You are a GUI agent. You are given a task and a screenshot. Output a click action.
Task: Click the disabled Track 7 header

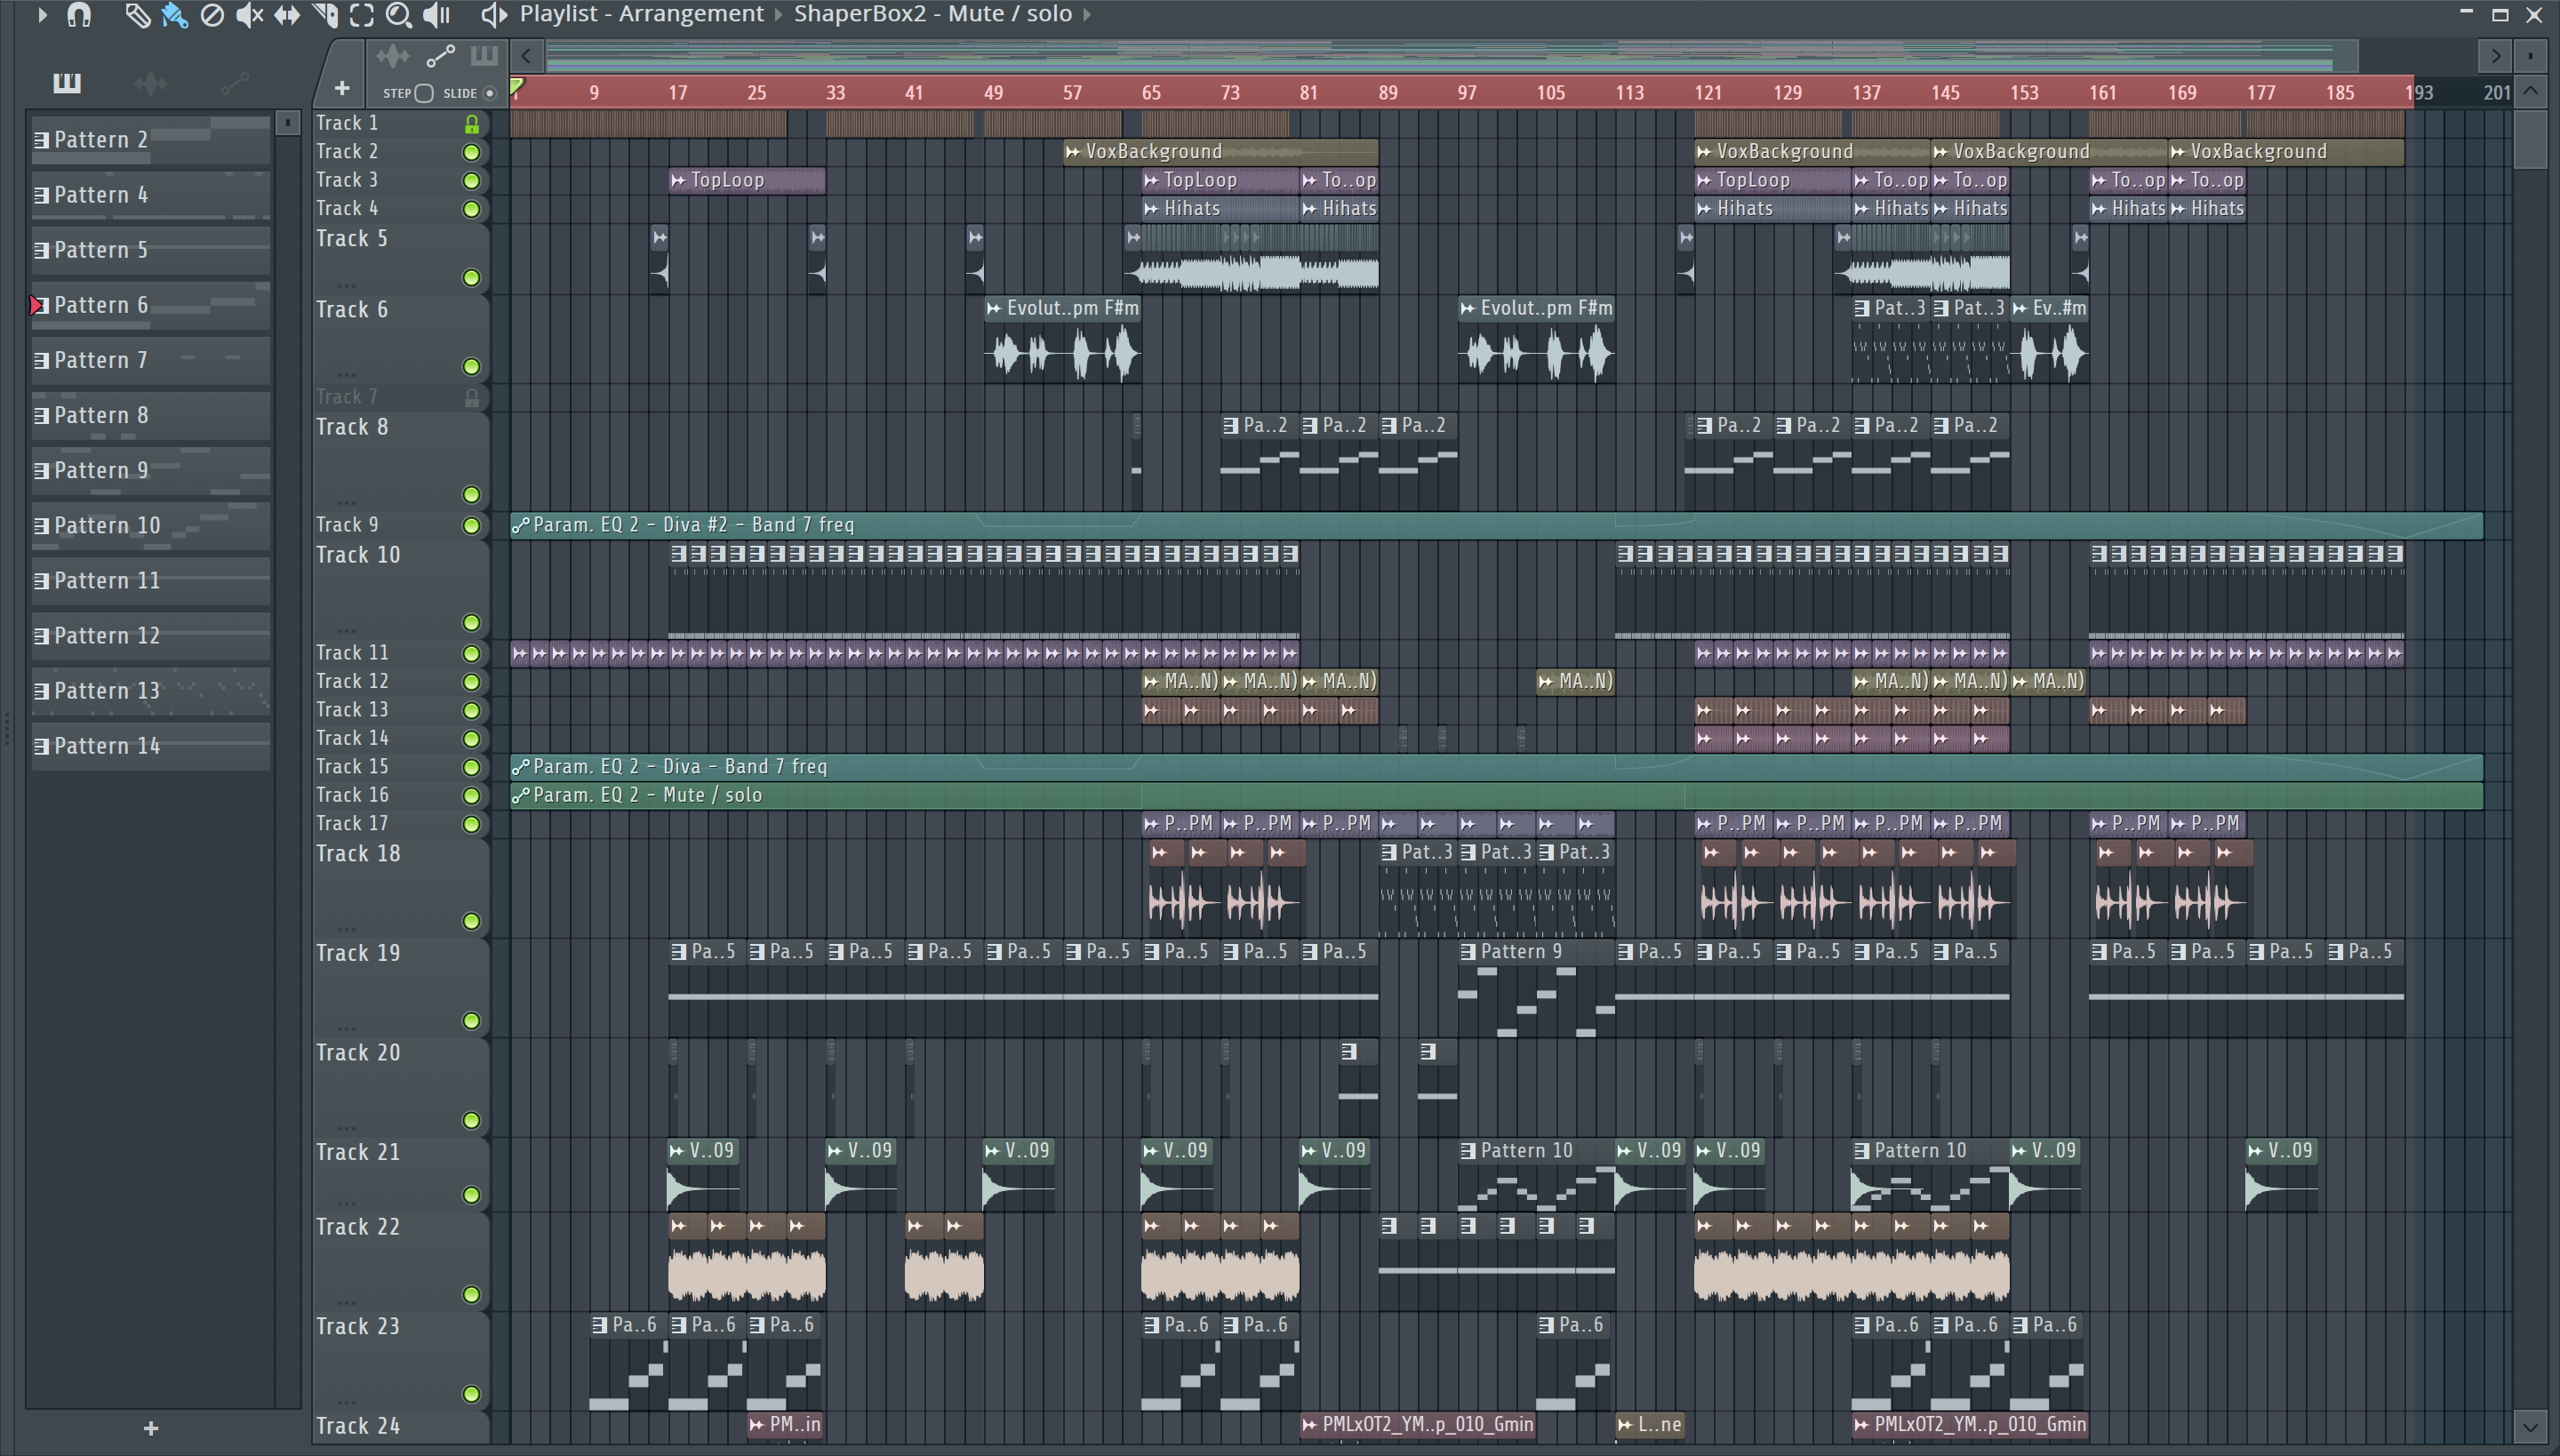point(400,397)
